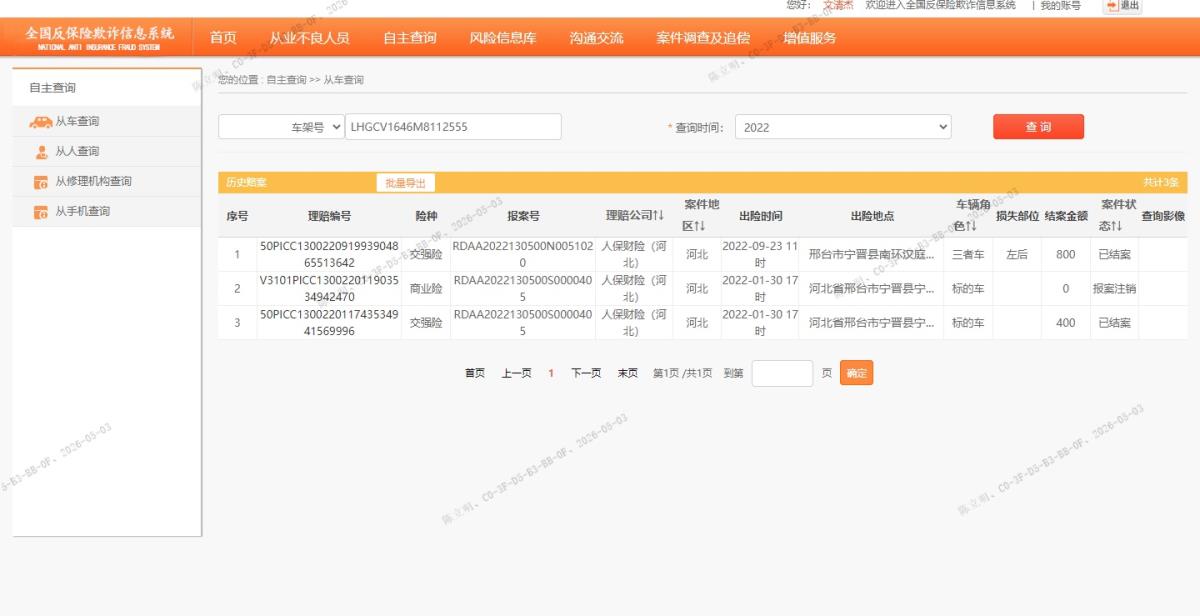Screen dimensions: 1200x616
Task: Click settlement amount 400 cell
Action: pyautogui.click(x=1065, y=323)
